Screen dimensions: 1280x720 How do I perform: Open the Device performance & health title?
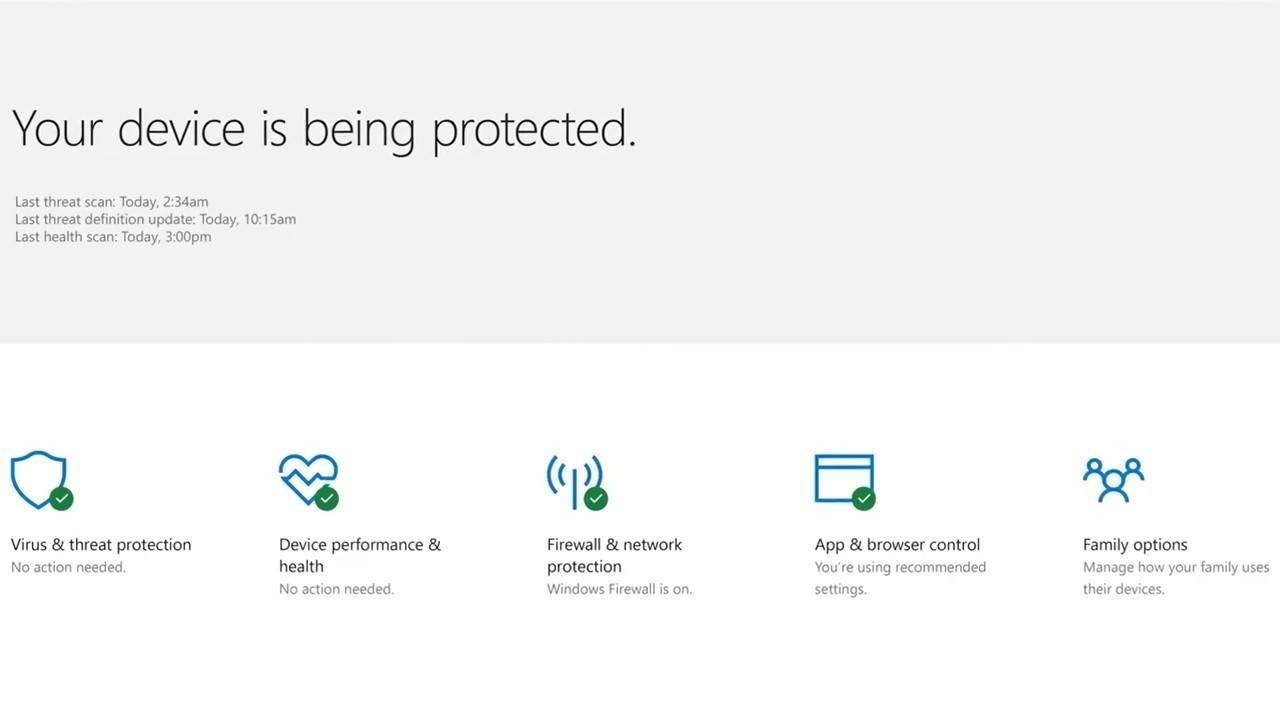[360, 555]
